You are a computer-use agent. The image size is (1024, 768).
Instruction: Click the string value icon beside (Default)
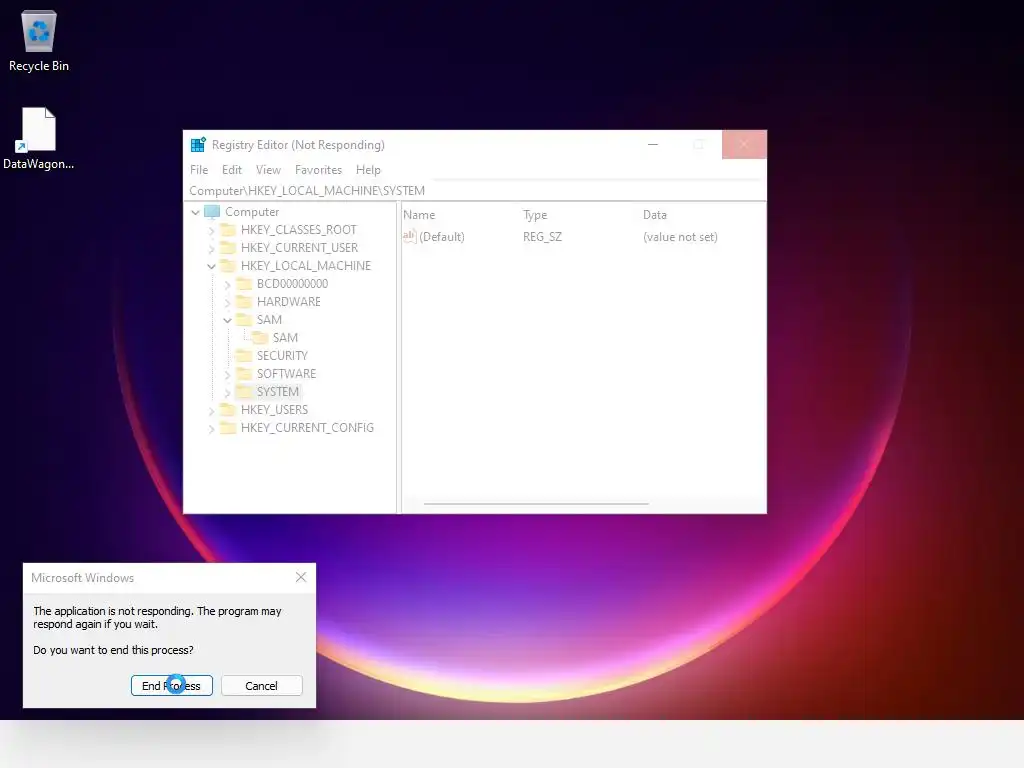click(409, 236)
